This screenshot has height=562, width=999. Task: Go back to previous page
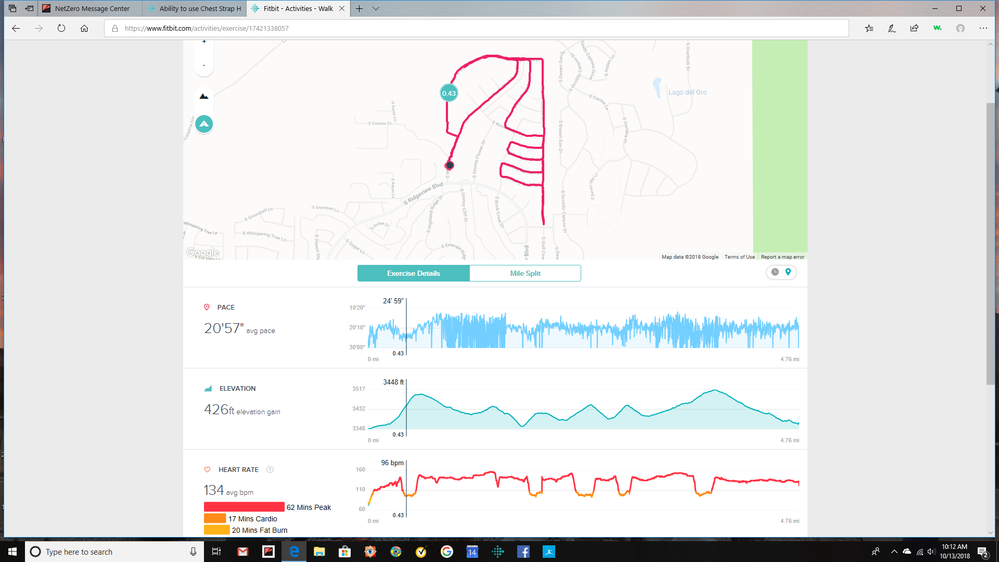click(x=16, y=28)
